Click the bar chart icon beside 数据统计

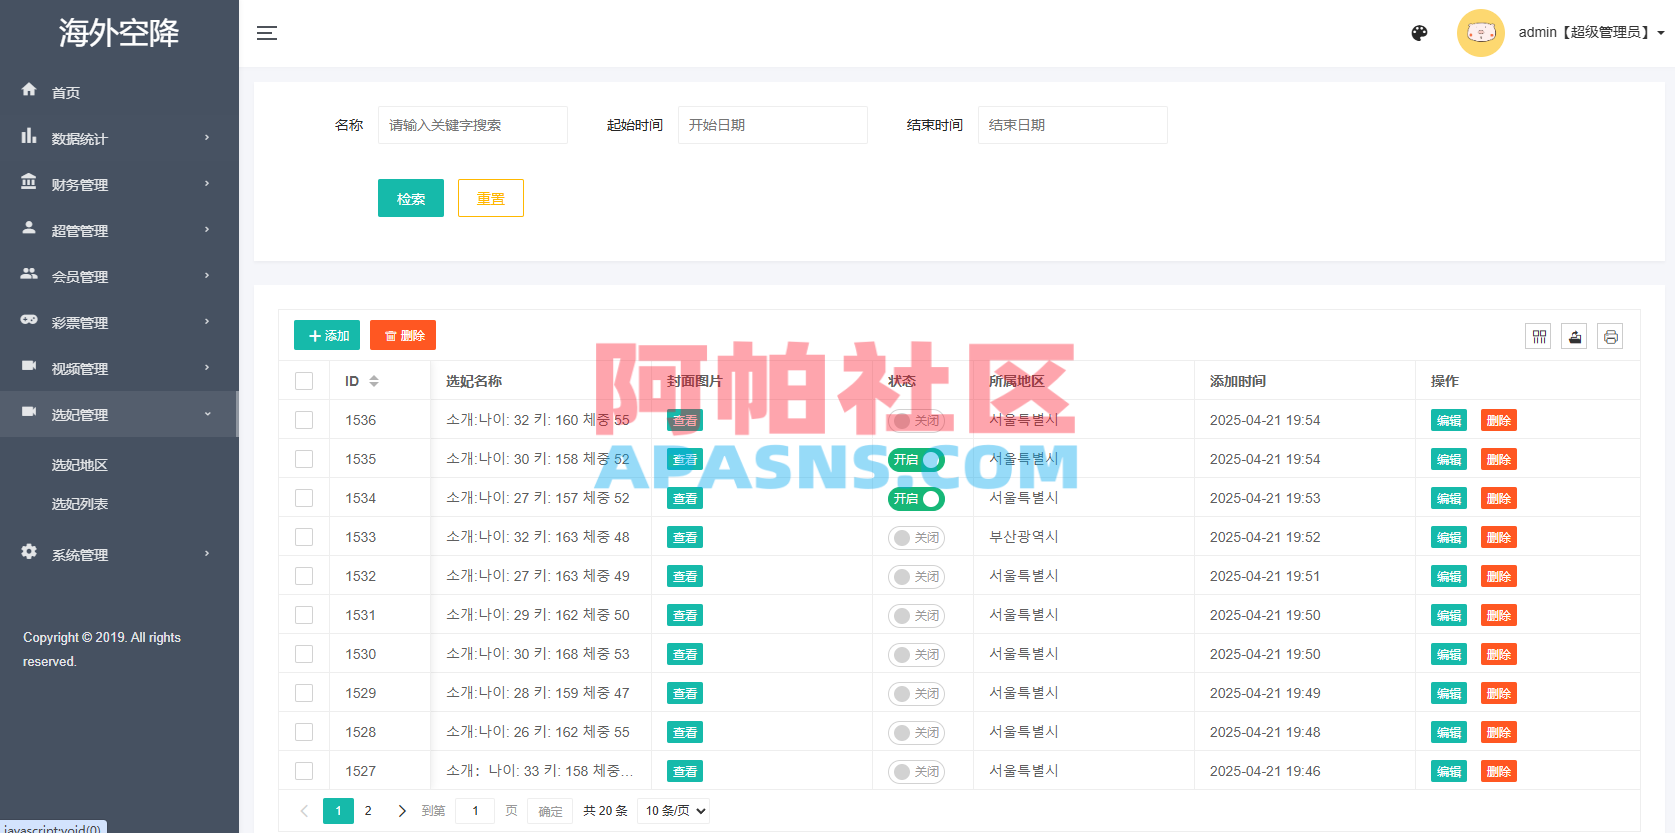[29, 136]
